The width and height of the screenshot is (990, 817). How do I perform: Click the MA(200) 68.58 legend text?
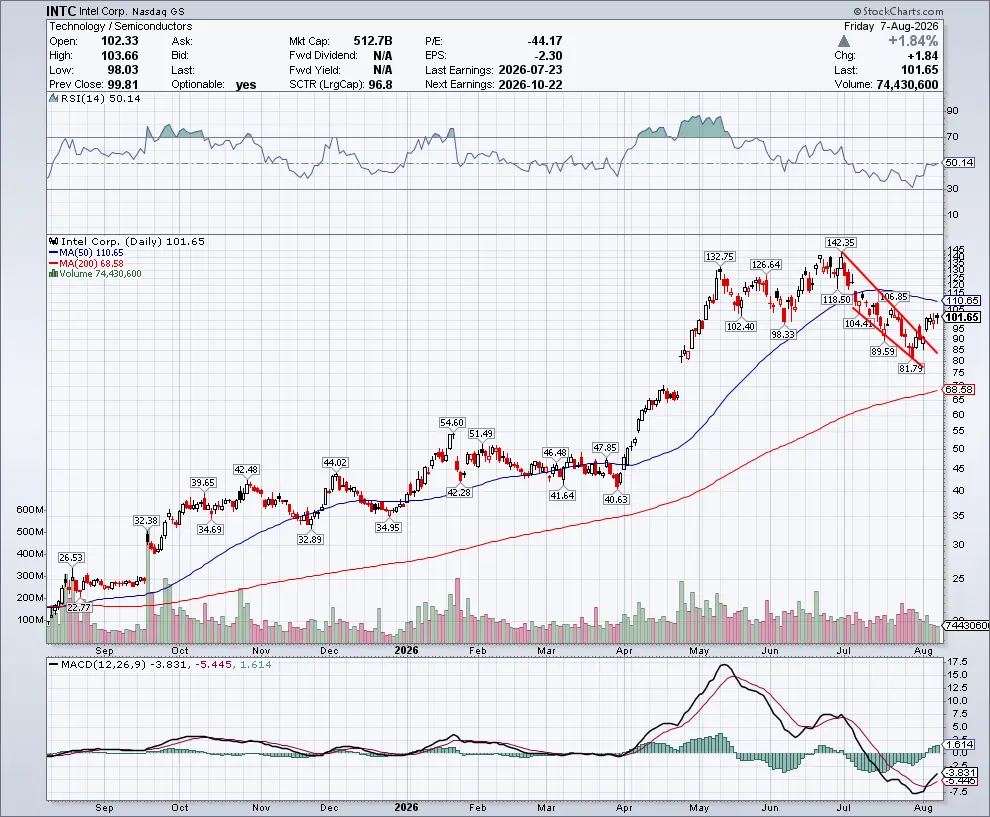(x=91, y=263)
